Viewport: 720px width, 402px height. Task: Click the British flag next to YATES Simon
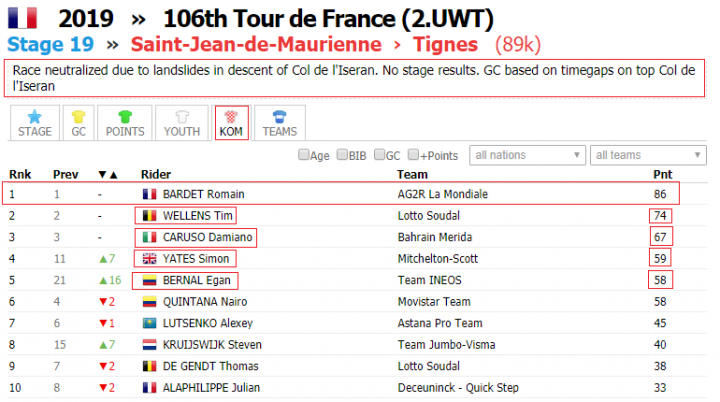coord(149,259)
